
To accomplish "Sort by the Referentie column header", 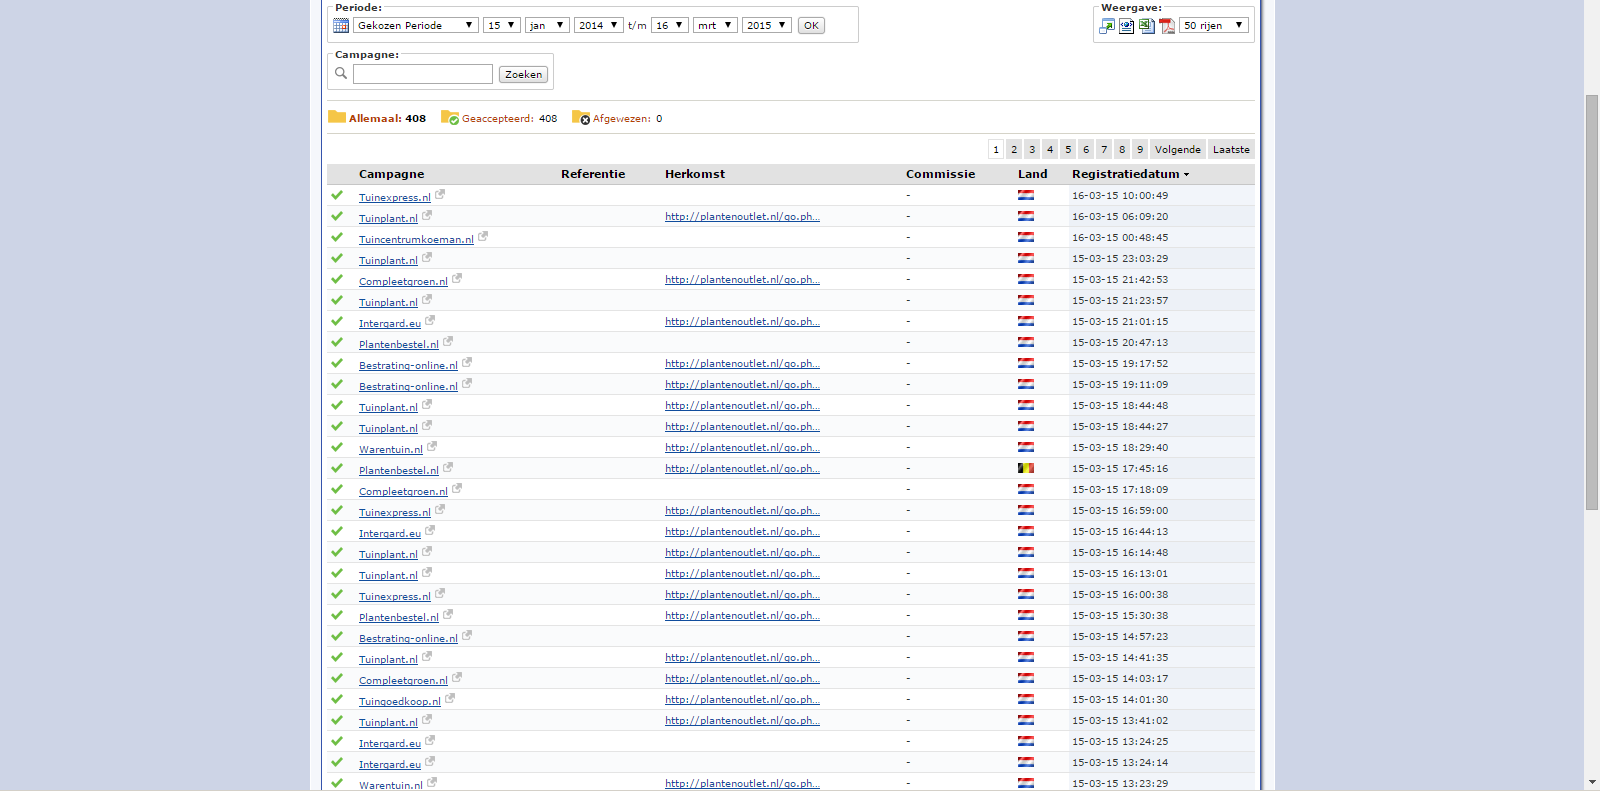I will [x=593, y=174].
